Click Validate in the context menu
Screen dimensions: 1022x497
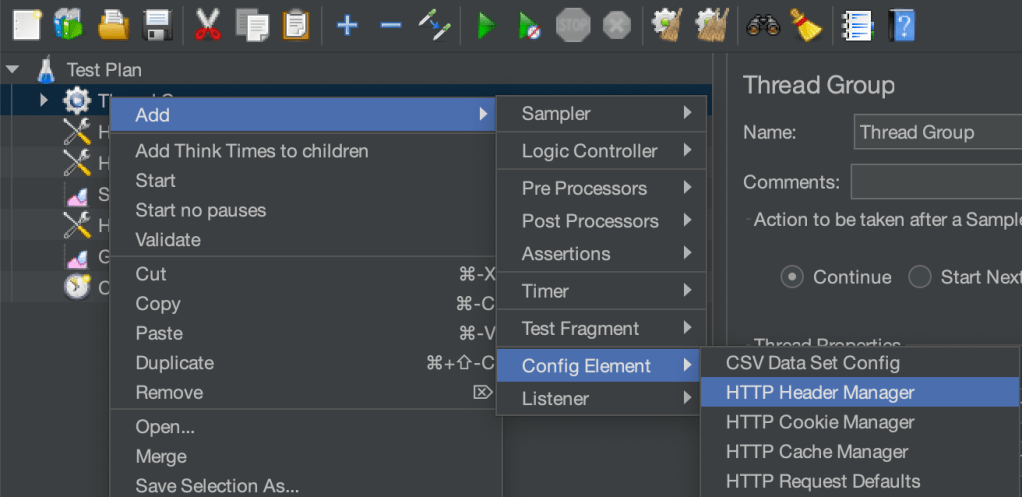point(168,240)
